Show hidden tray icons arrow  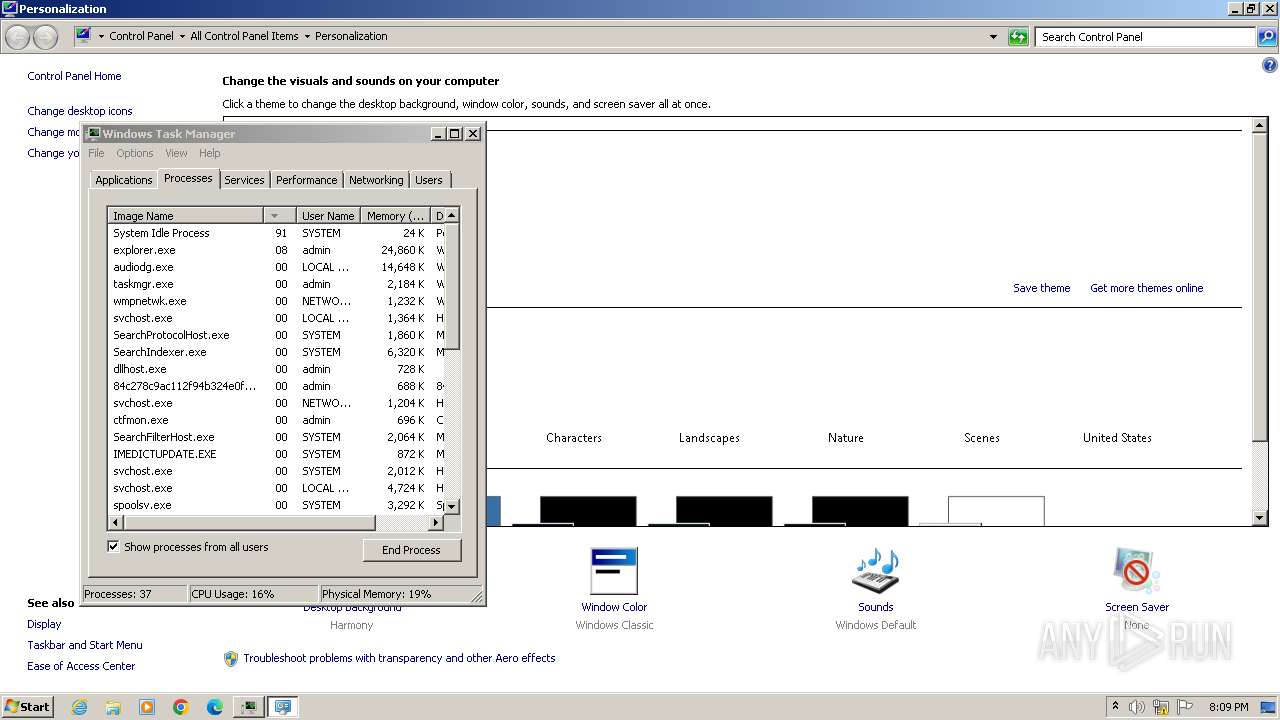(x=1115, y=707)
